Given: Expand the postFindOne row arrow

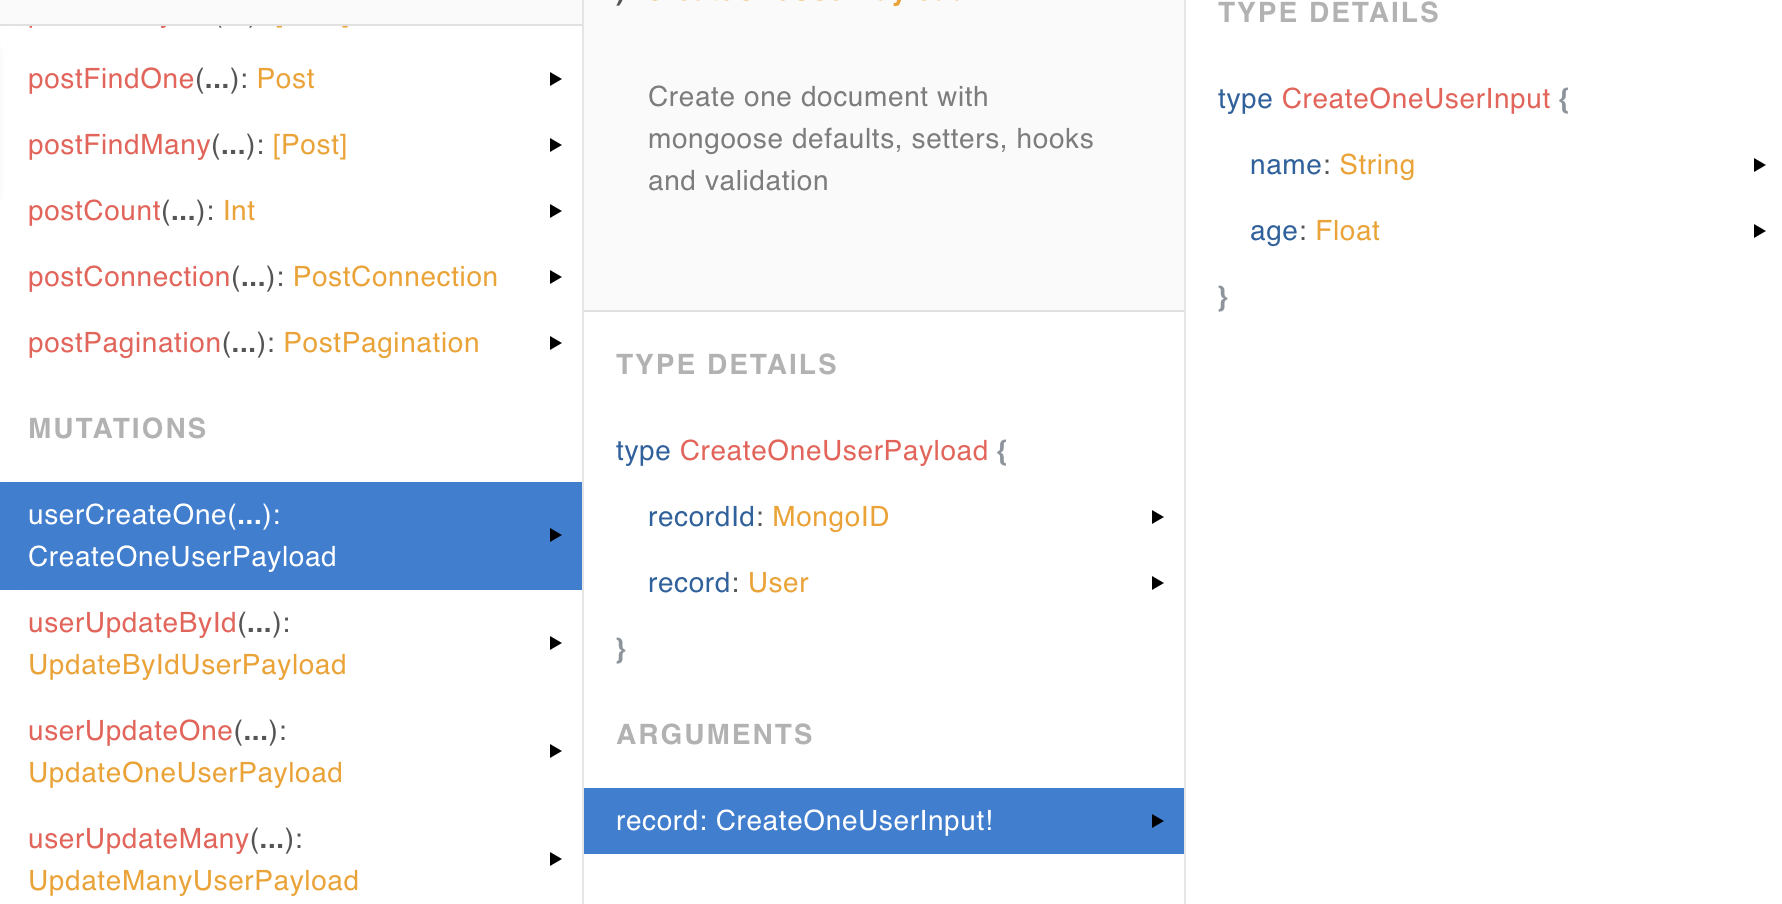Looking at the screenshot, I should pos(556,79).
